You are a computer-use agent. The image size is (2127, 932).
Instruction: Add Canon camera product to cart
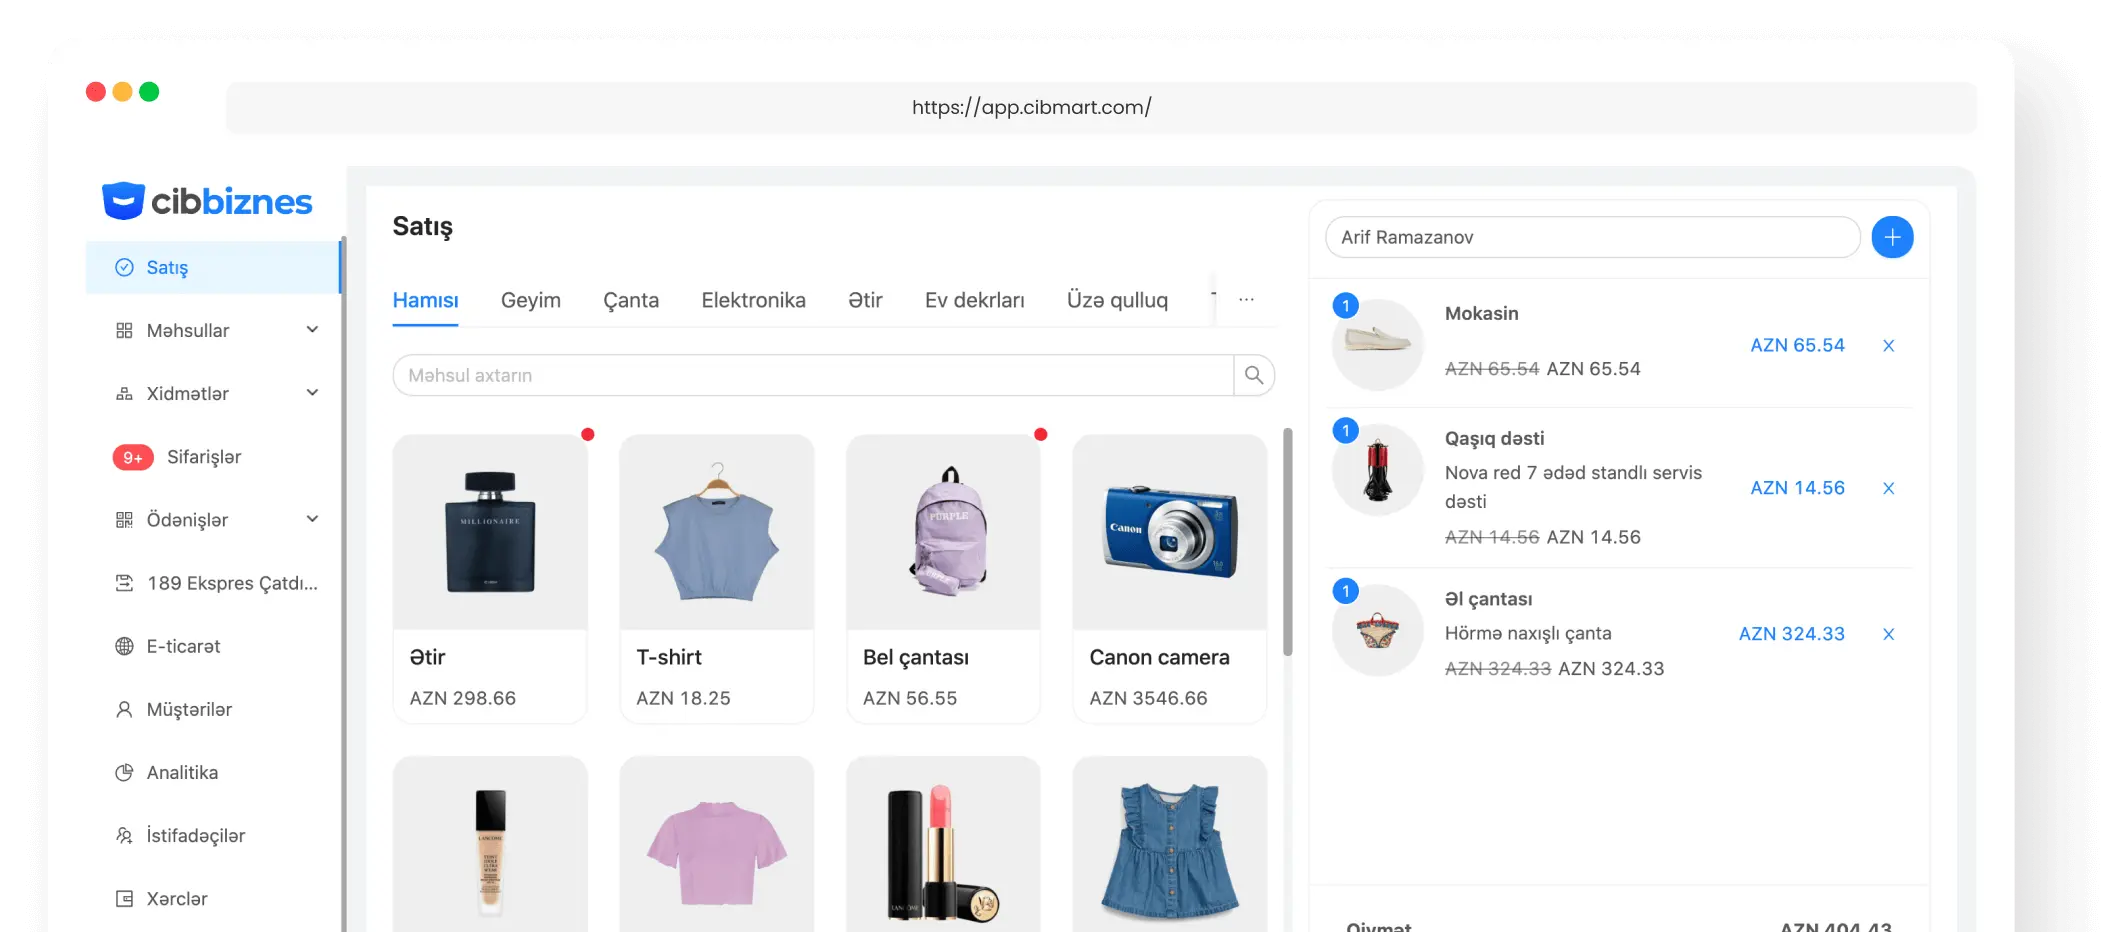1169,577
